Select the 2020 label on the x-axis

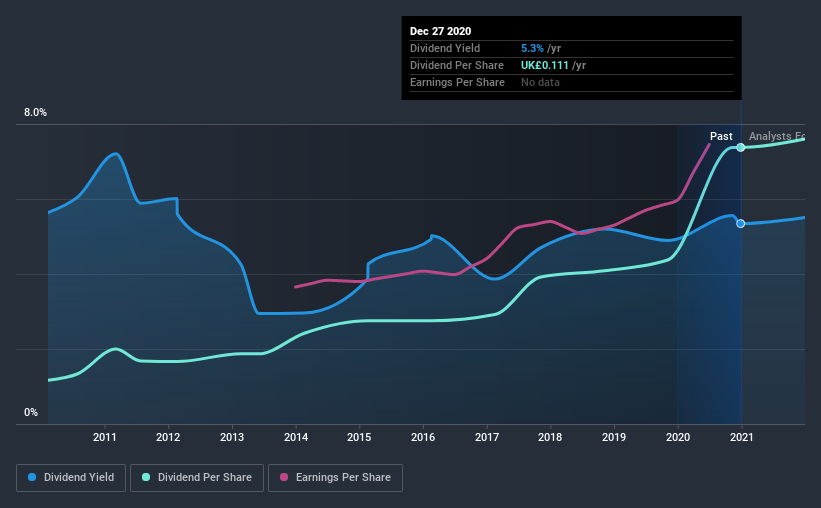coord(677,437)
